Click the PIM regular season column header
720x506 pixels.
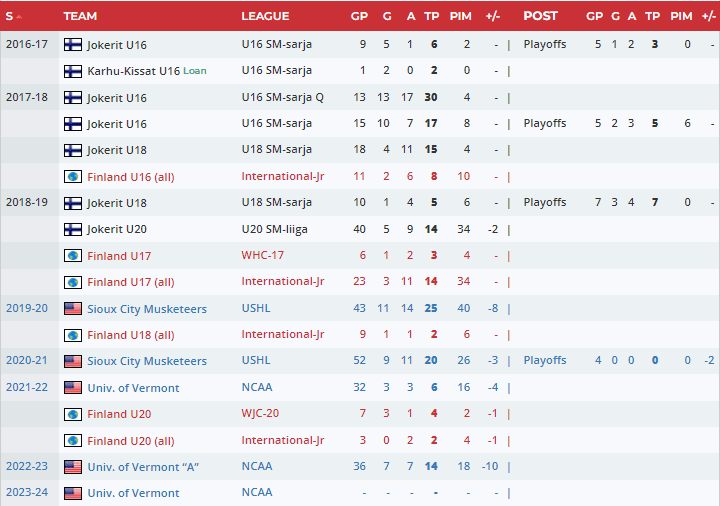(460, 16)
